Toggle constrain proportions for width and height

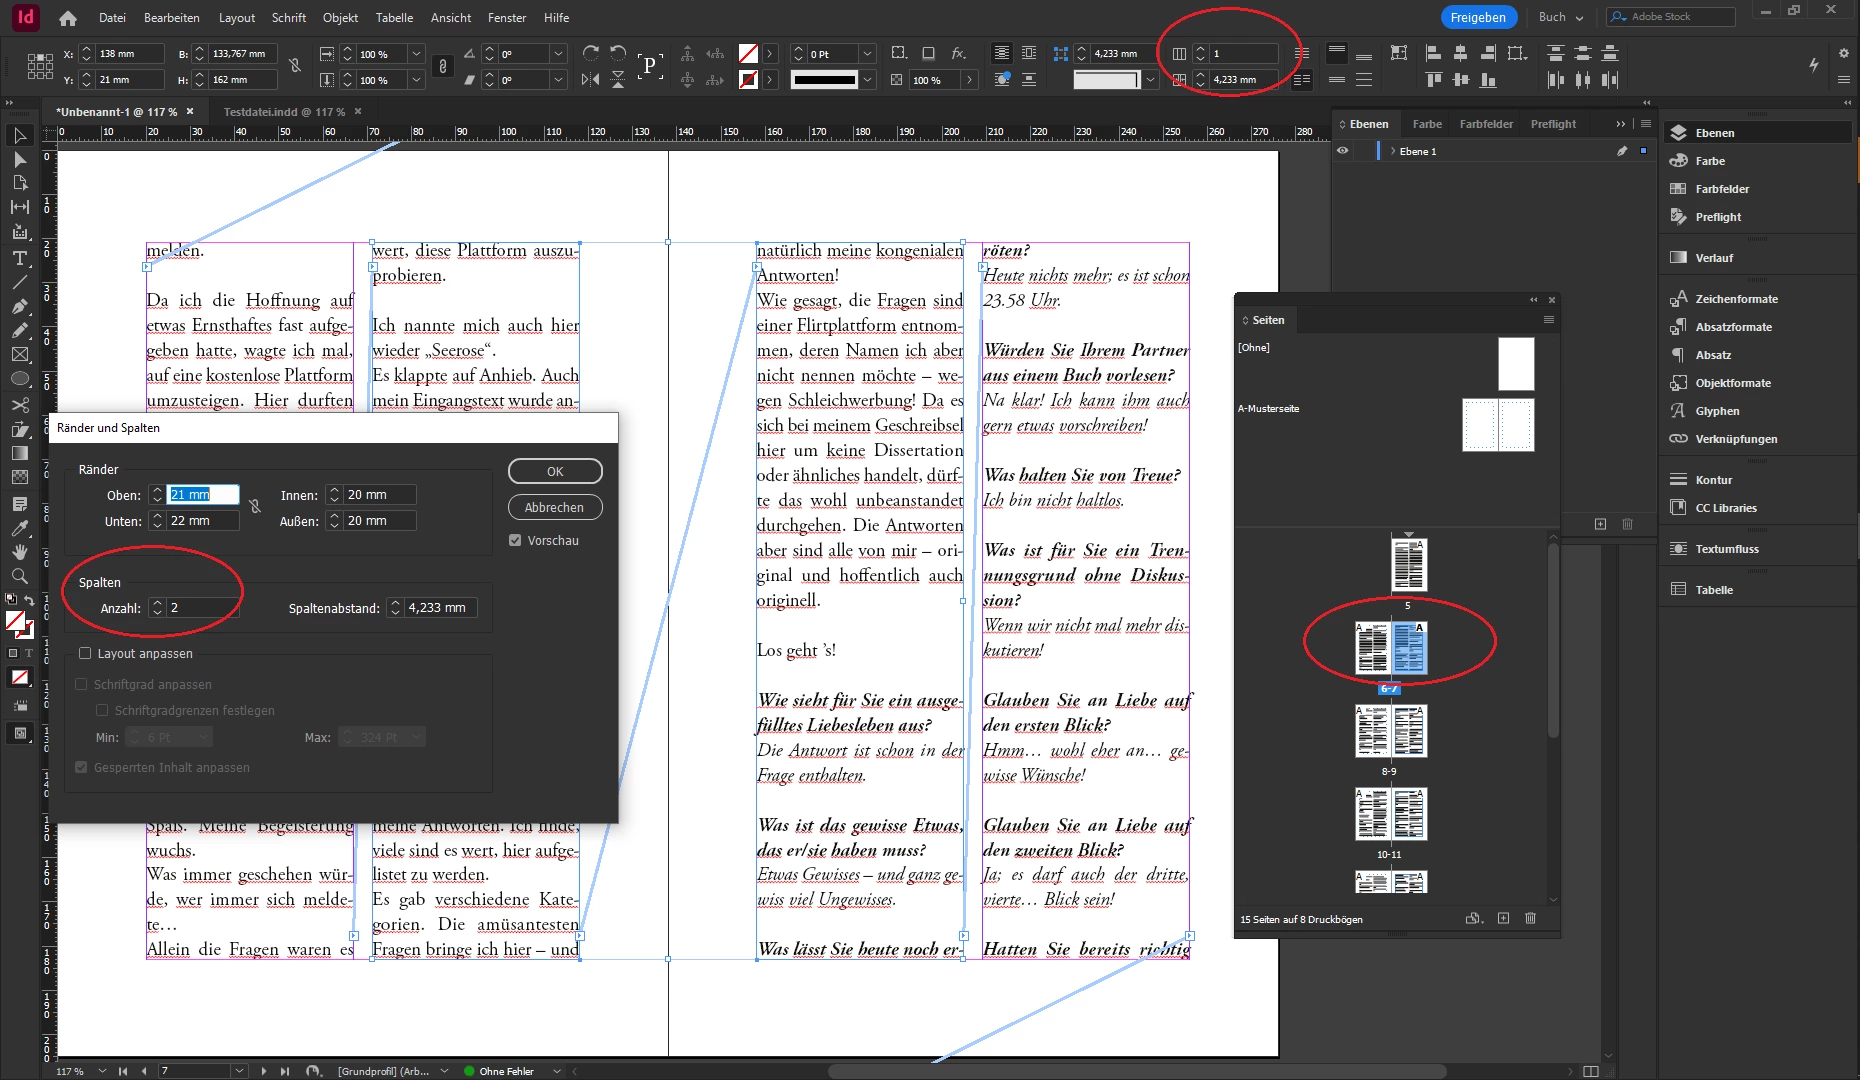pos(295,66)
